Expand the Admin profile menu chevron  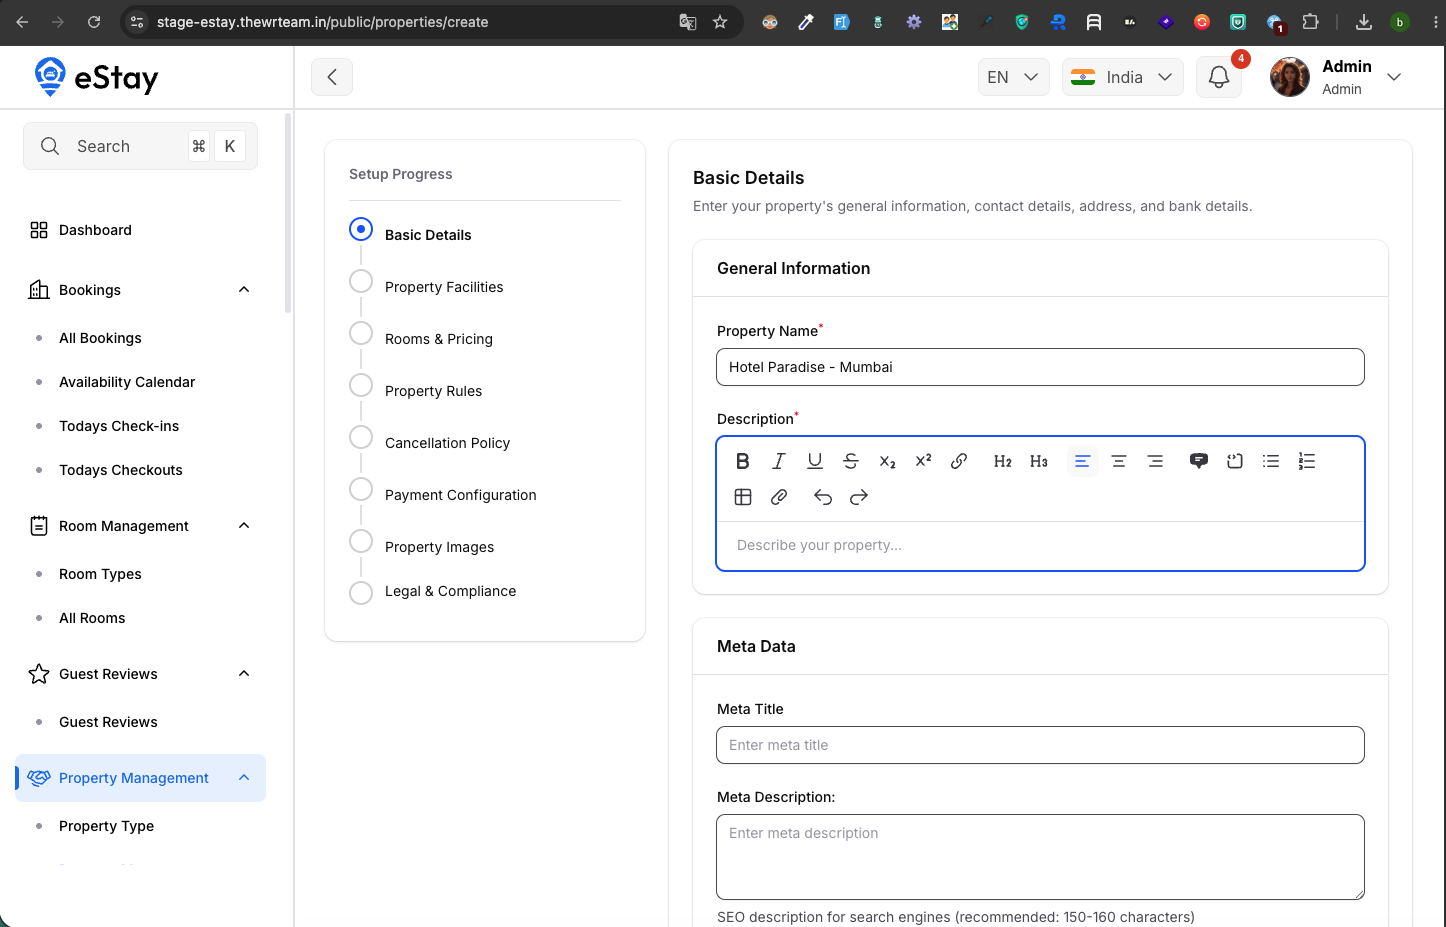1394,77
